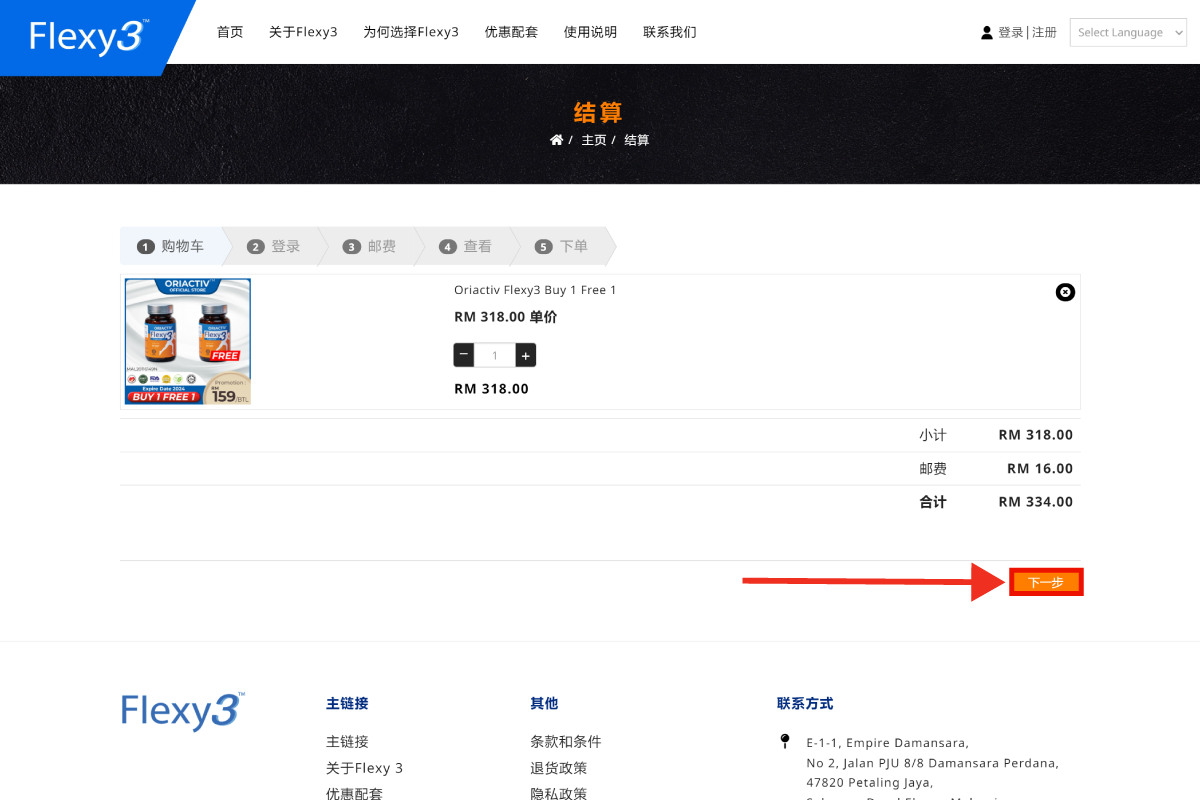Open 关于Flexy3 menu item
The image size is (1200, 800).
pyautogui.click(x=303, y=32)
